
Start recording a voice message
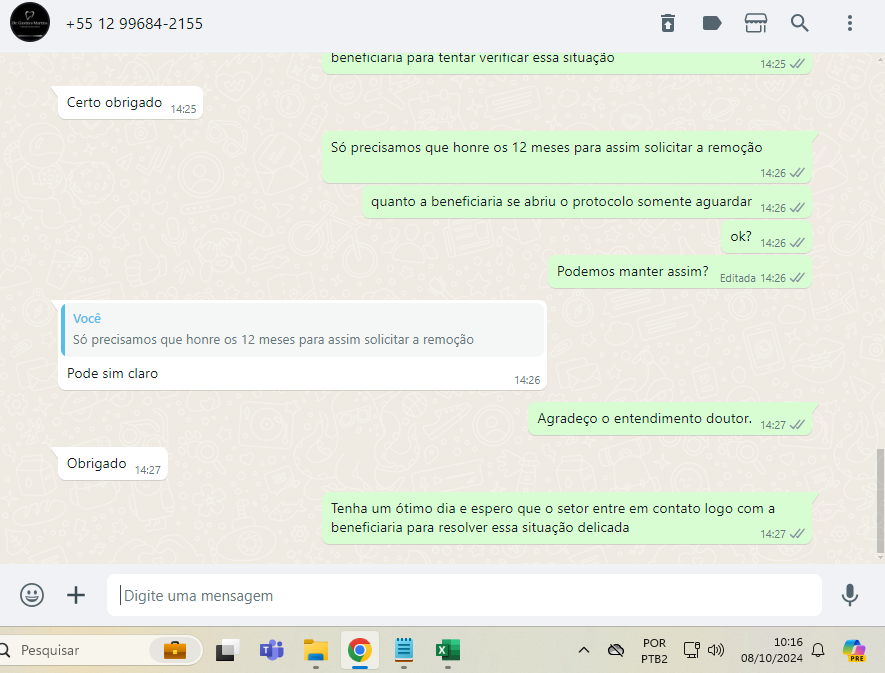click(x=849, y=595)
